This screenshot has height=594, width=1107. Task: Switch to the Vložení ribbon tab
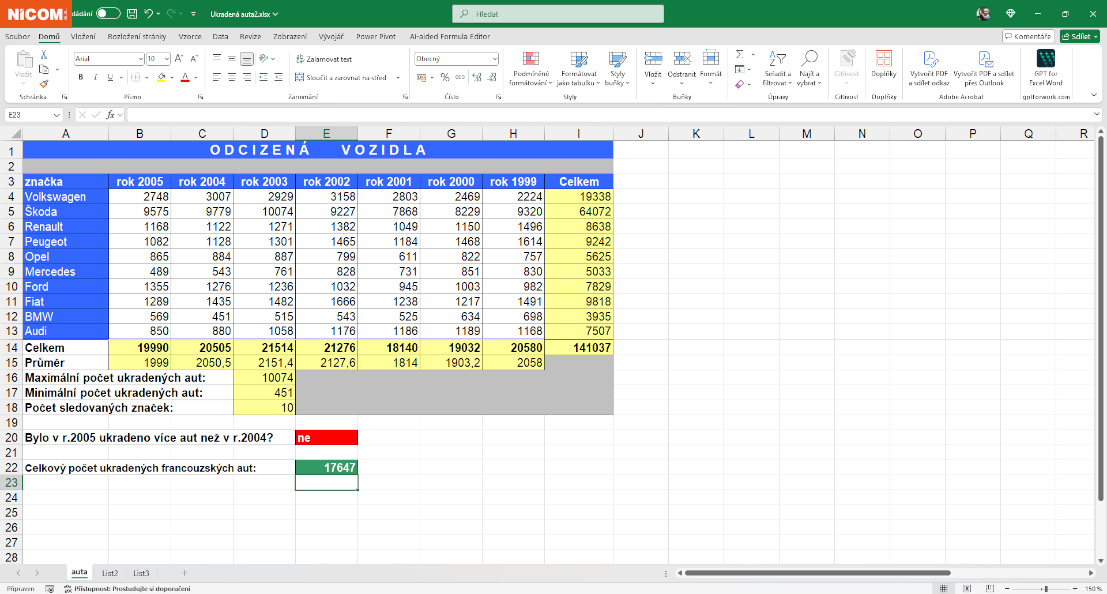click(83, 36)
